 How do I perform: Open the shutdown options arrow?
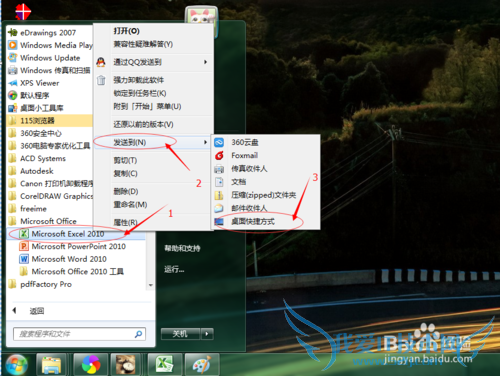point(207,334)
